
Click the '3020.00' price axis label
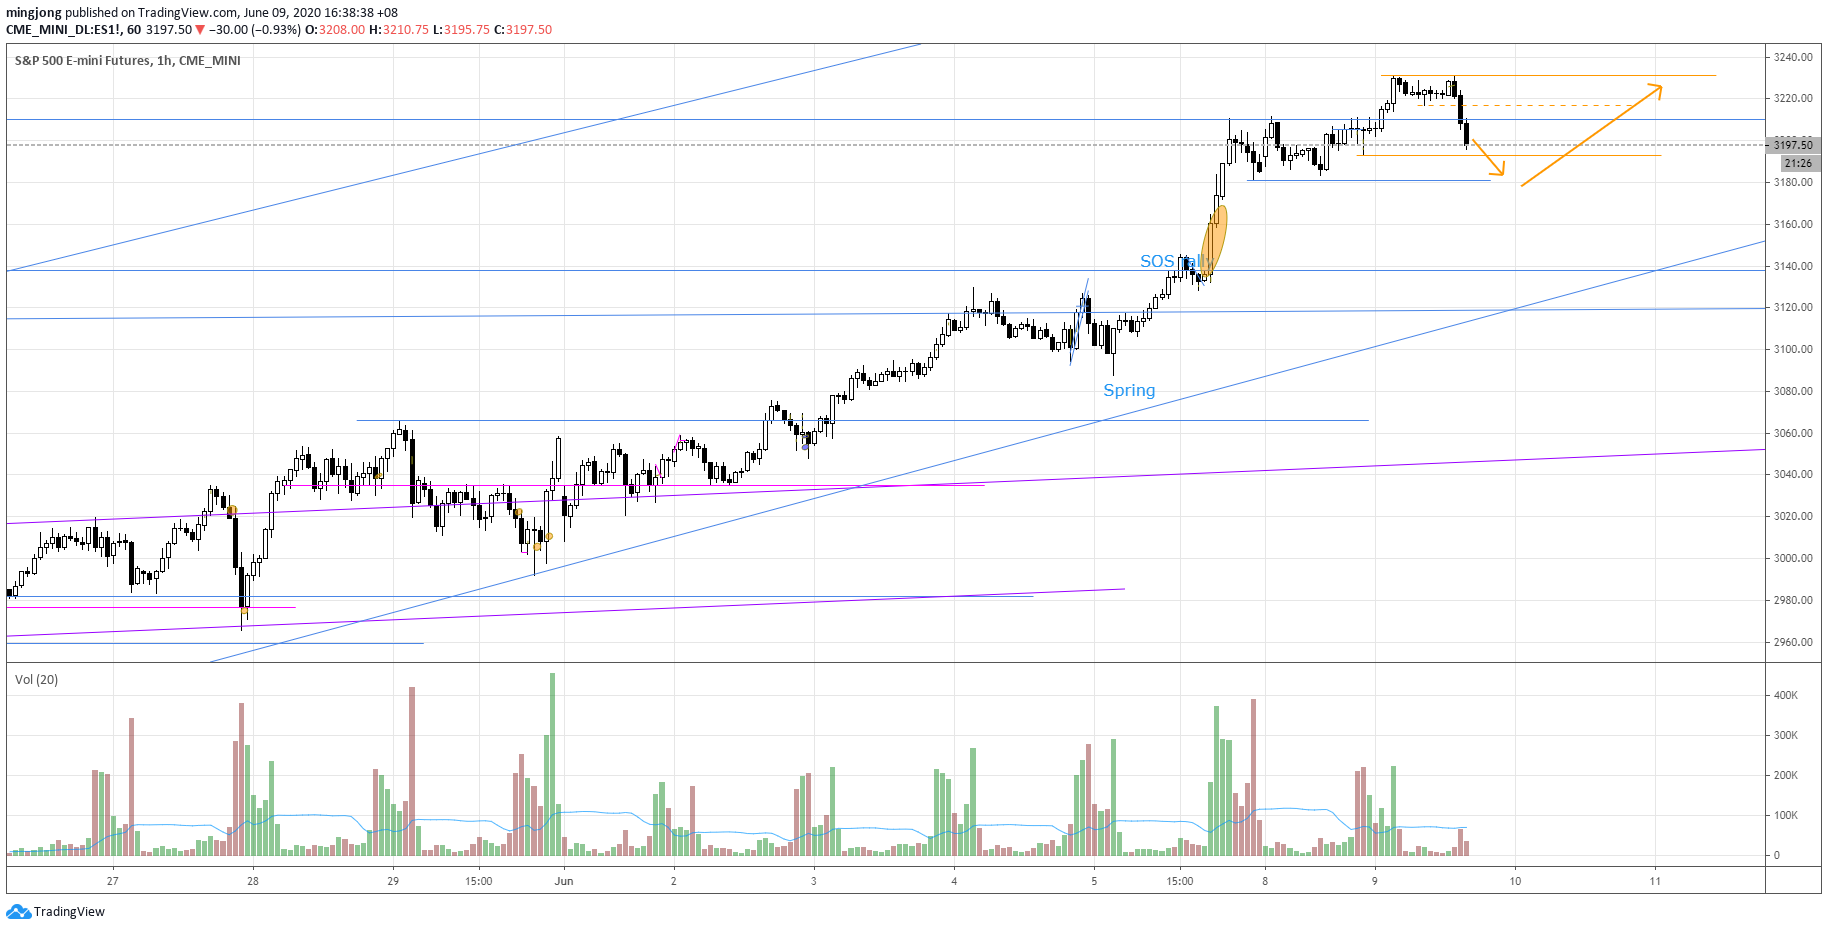(1793, 517)
